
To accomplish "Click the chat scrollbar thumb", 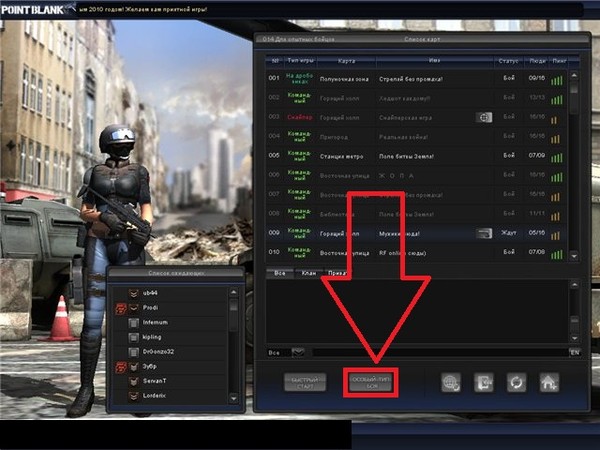I will pyautogui.click(x=574, y=321).
